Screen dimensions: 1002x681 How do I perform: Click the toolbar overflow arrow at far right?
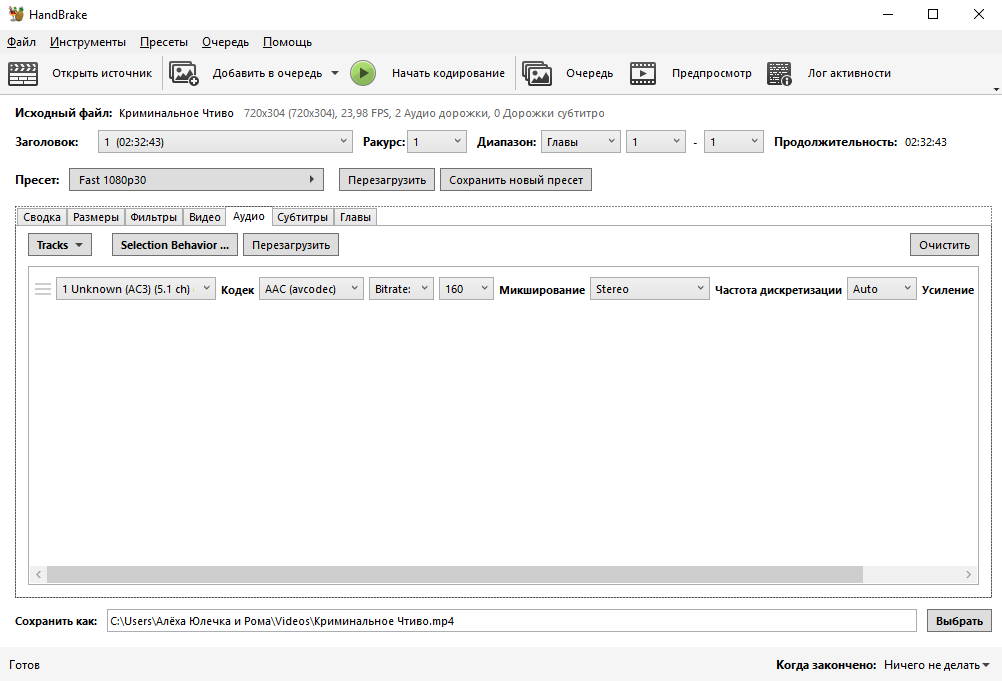point(996,89)
